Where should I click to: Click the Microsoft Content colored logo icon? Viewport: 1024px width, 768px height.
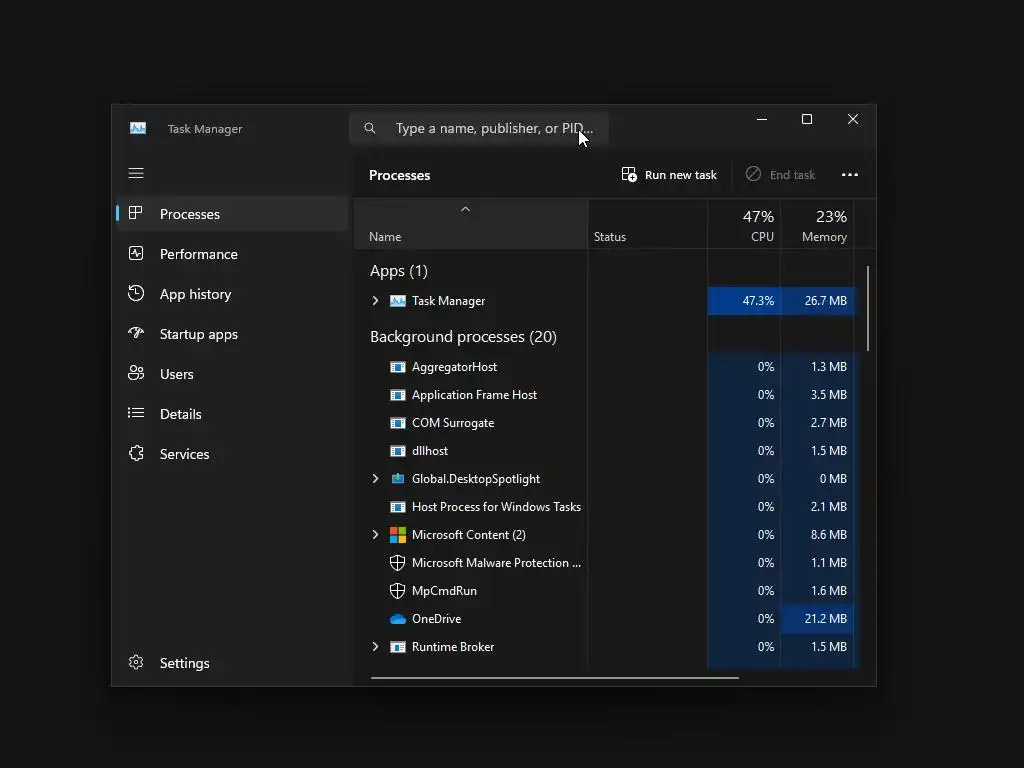pyautogui.click(x=398, y=535)
